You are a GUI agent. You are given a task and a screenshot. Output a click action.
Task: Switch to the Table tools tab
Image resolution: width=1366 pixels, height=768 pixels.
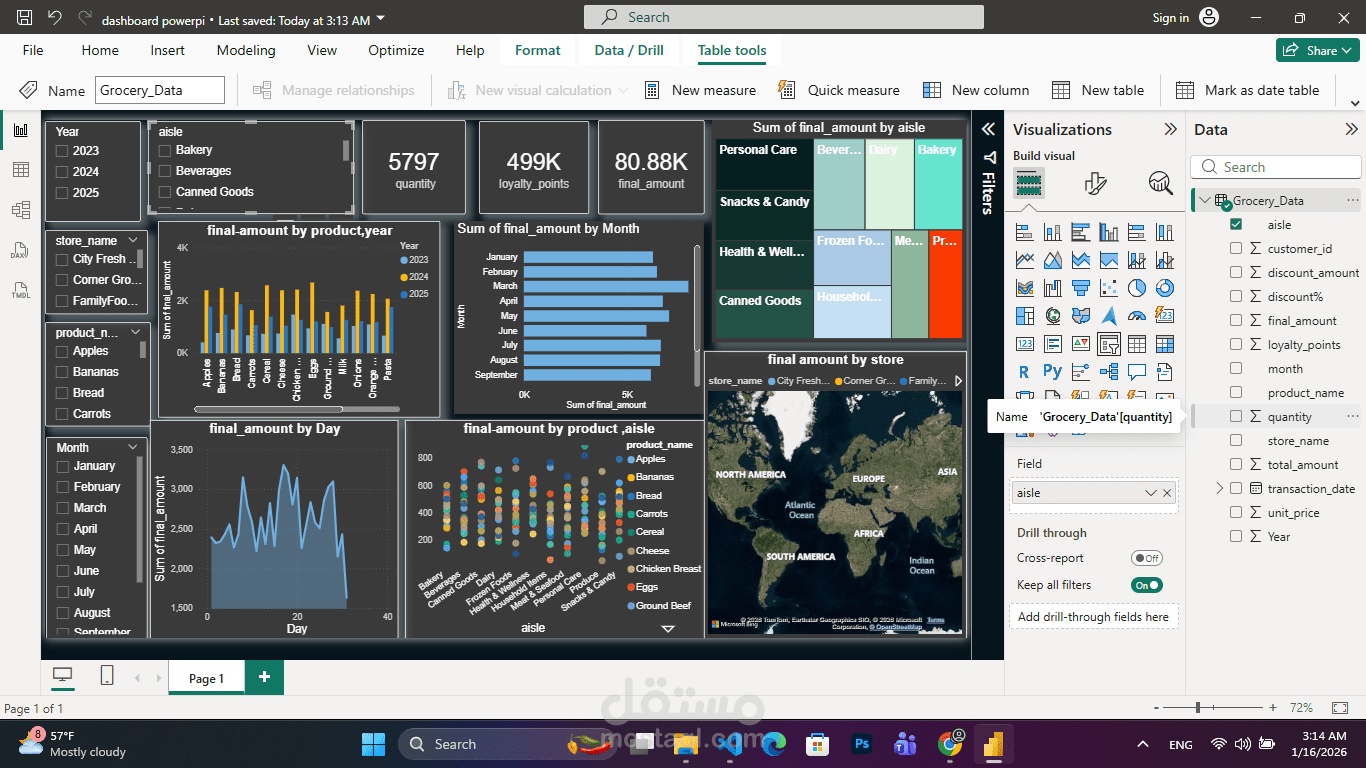[x=731, y=50]
